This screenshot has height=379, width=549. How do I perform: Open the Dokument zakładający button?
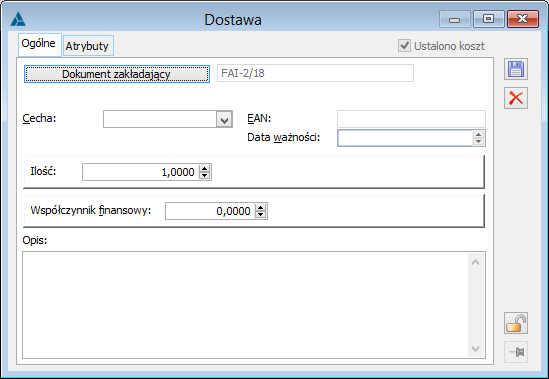117,74
